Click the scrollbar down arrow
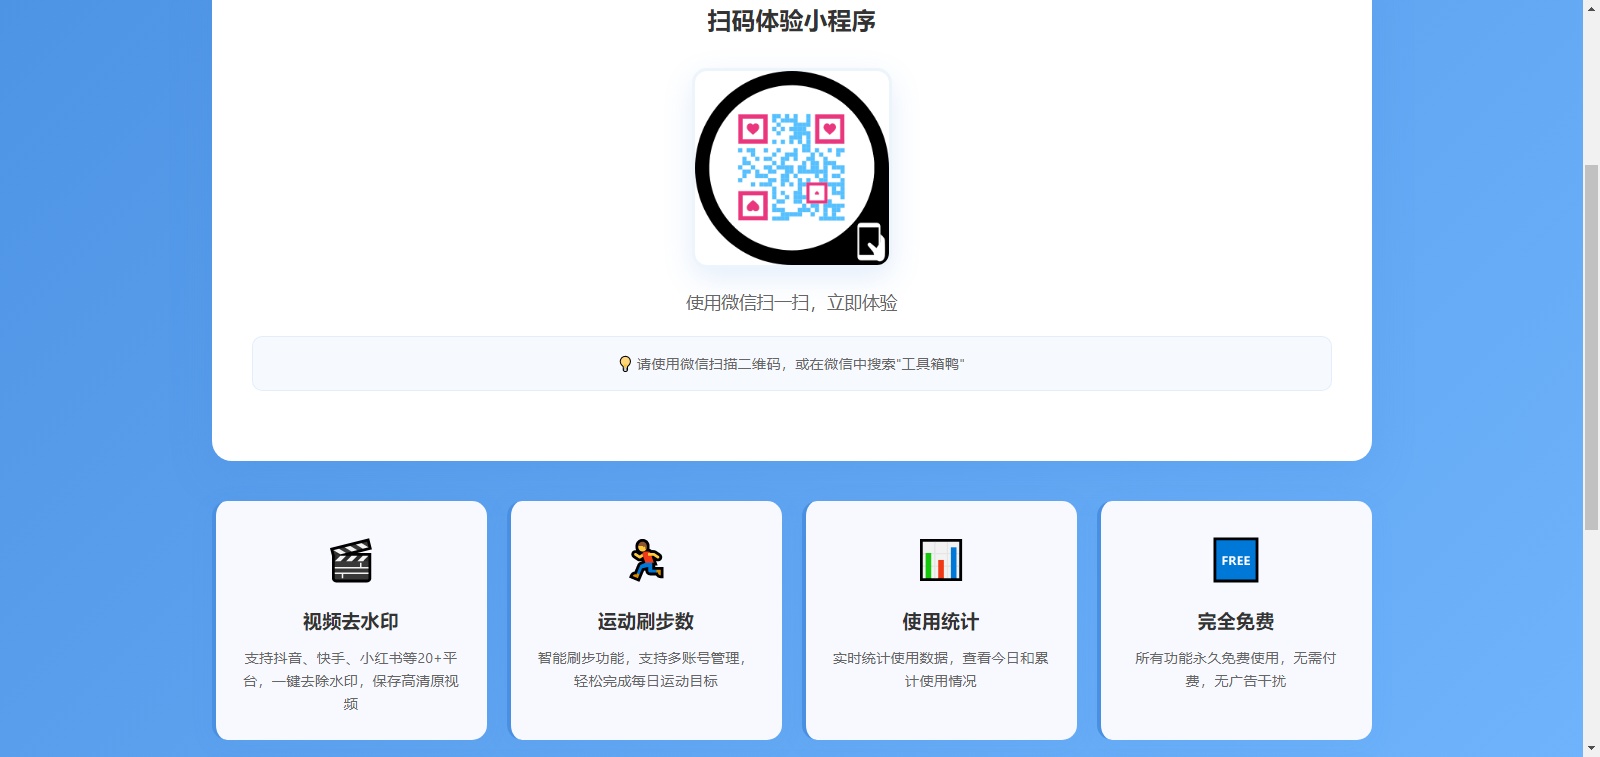Screen dimensions: 1600x757 pos(1591,748)
